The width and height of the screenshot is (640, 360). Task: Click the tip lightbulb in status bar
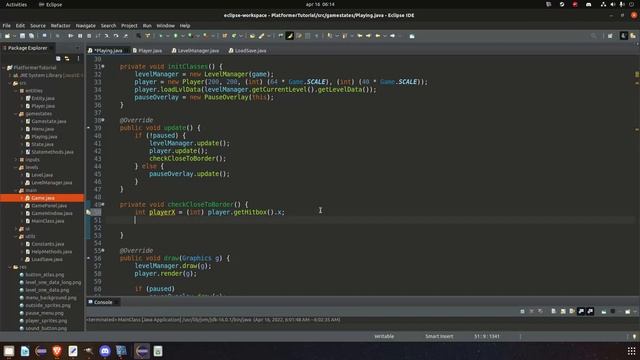634,336
